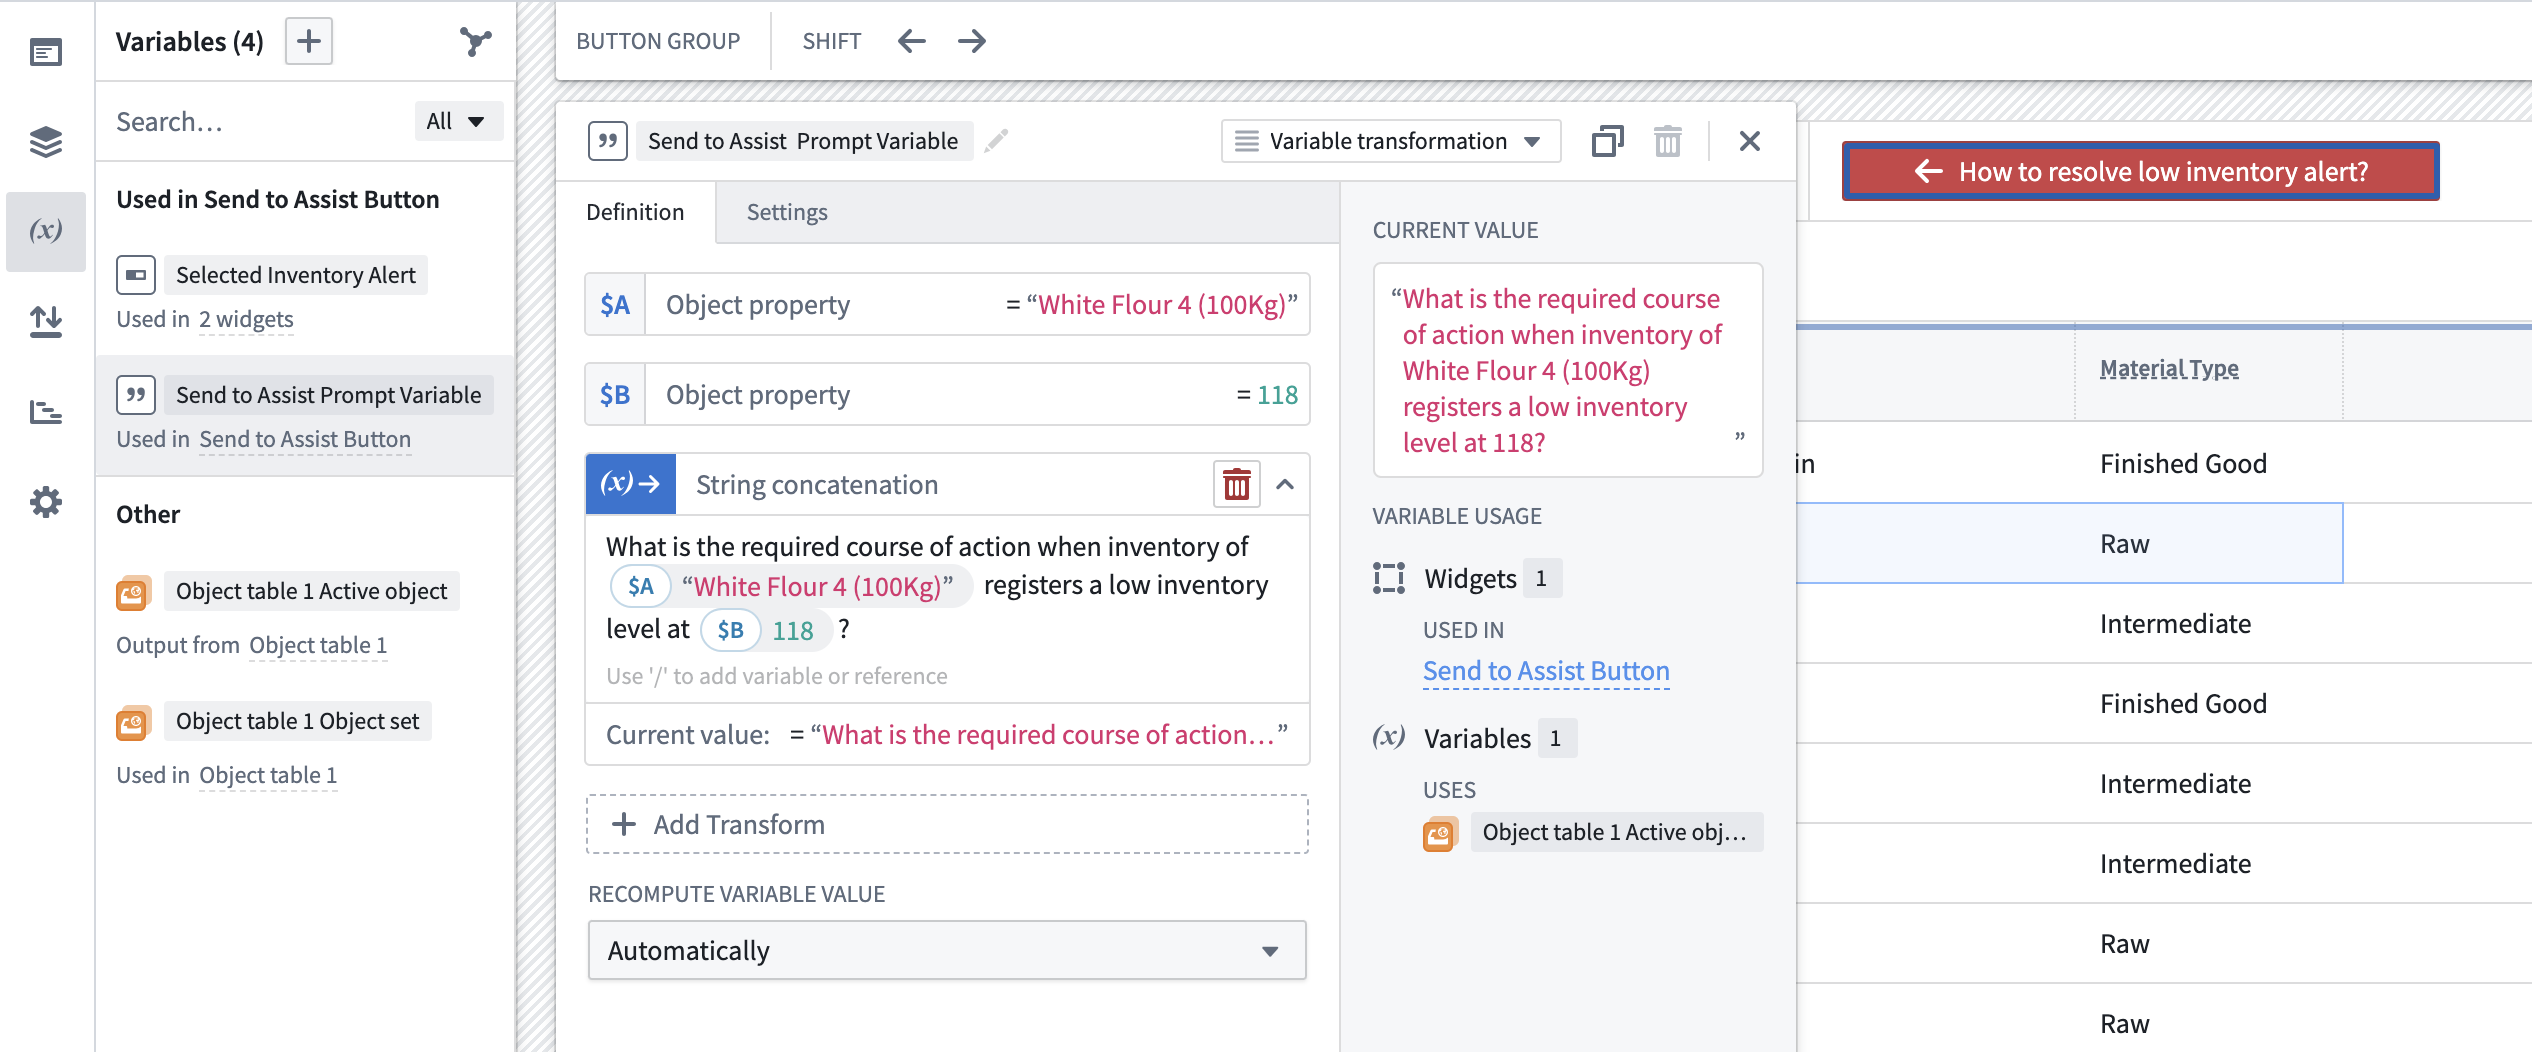Add a new variable with plus icon

[309, 41]
